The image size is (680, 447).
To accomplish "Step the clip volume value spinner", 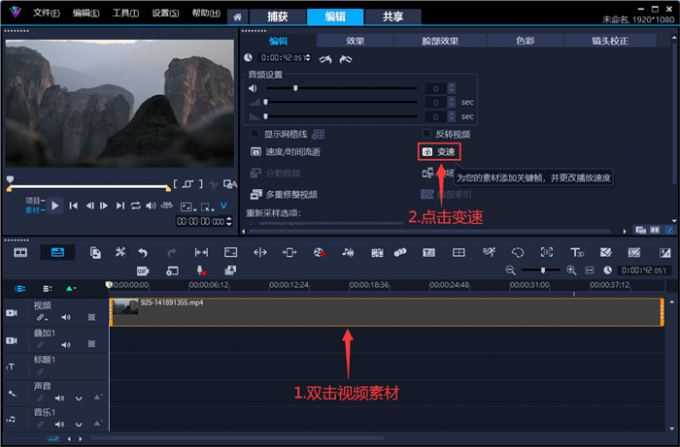I will [451, 88].
